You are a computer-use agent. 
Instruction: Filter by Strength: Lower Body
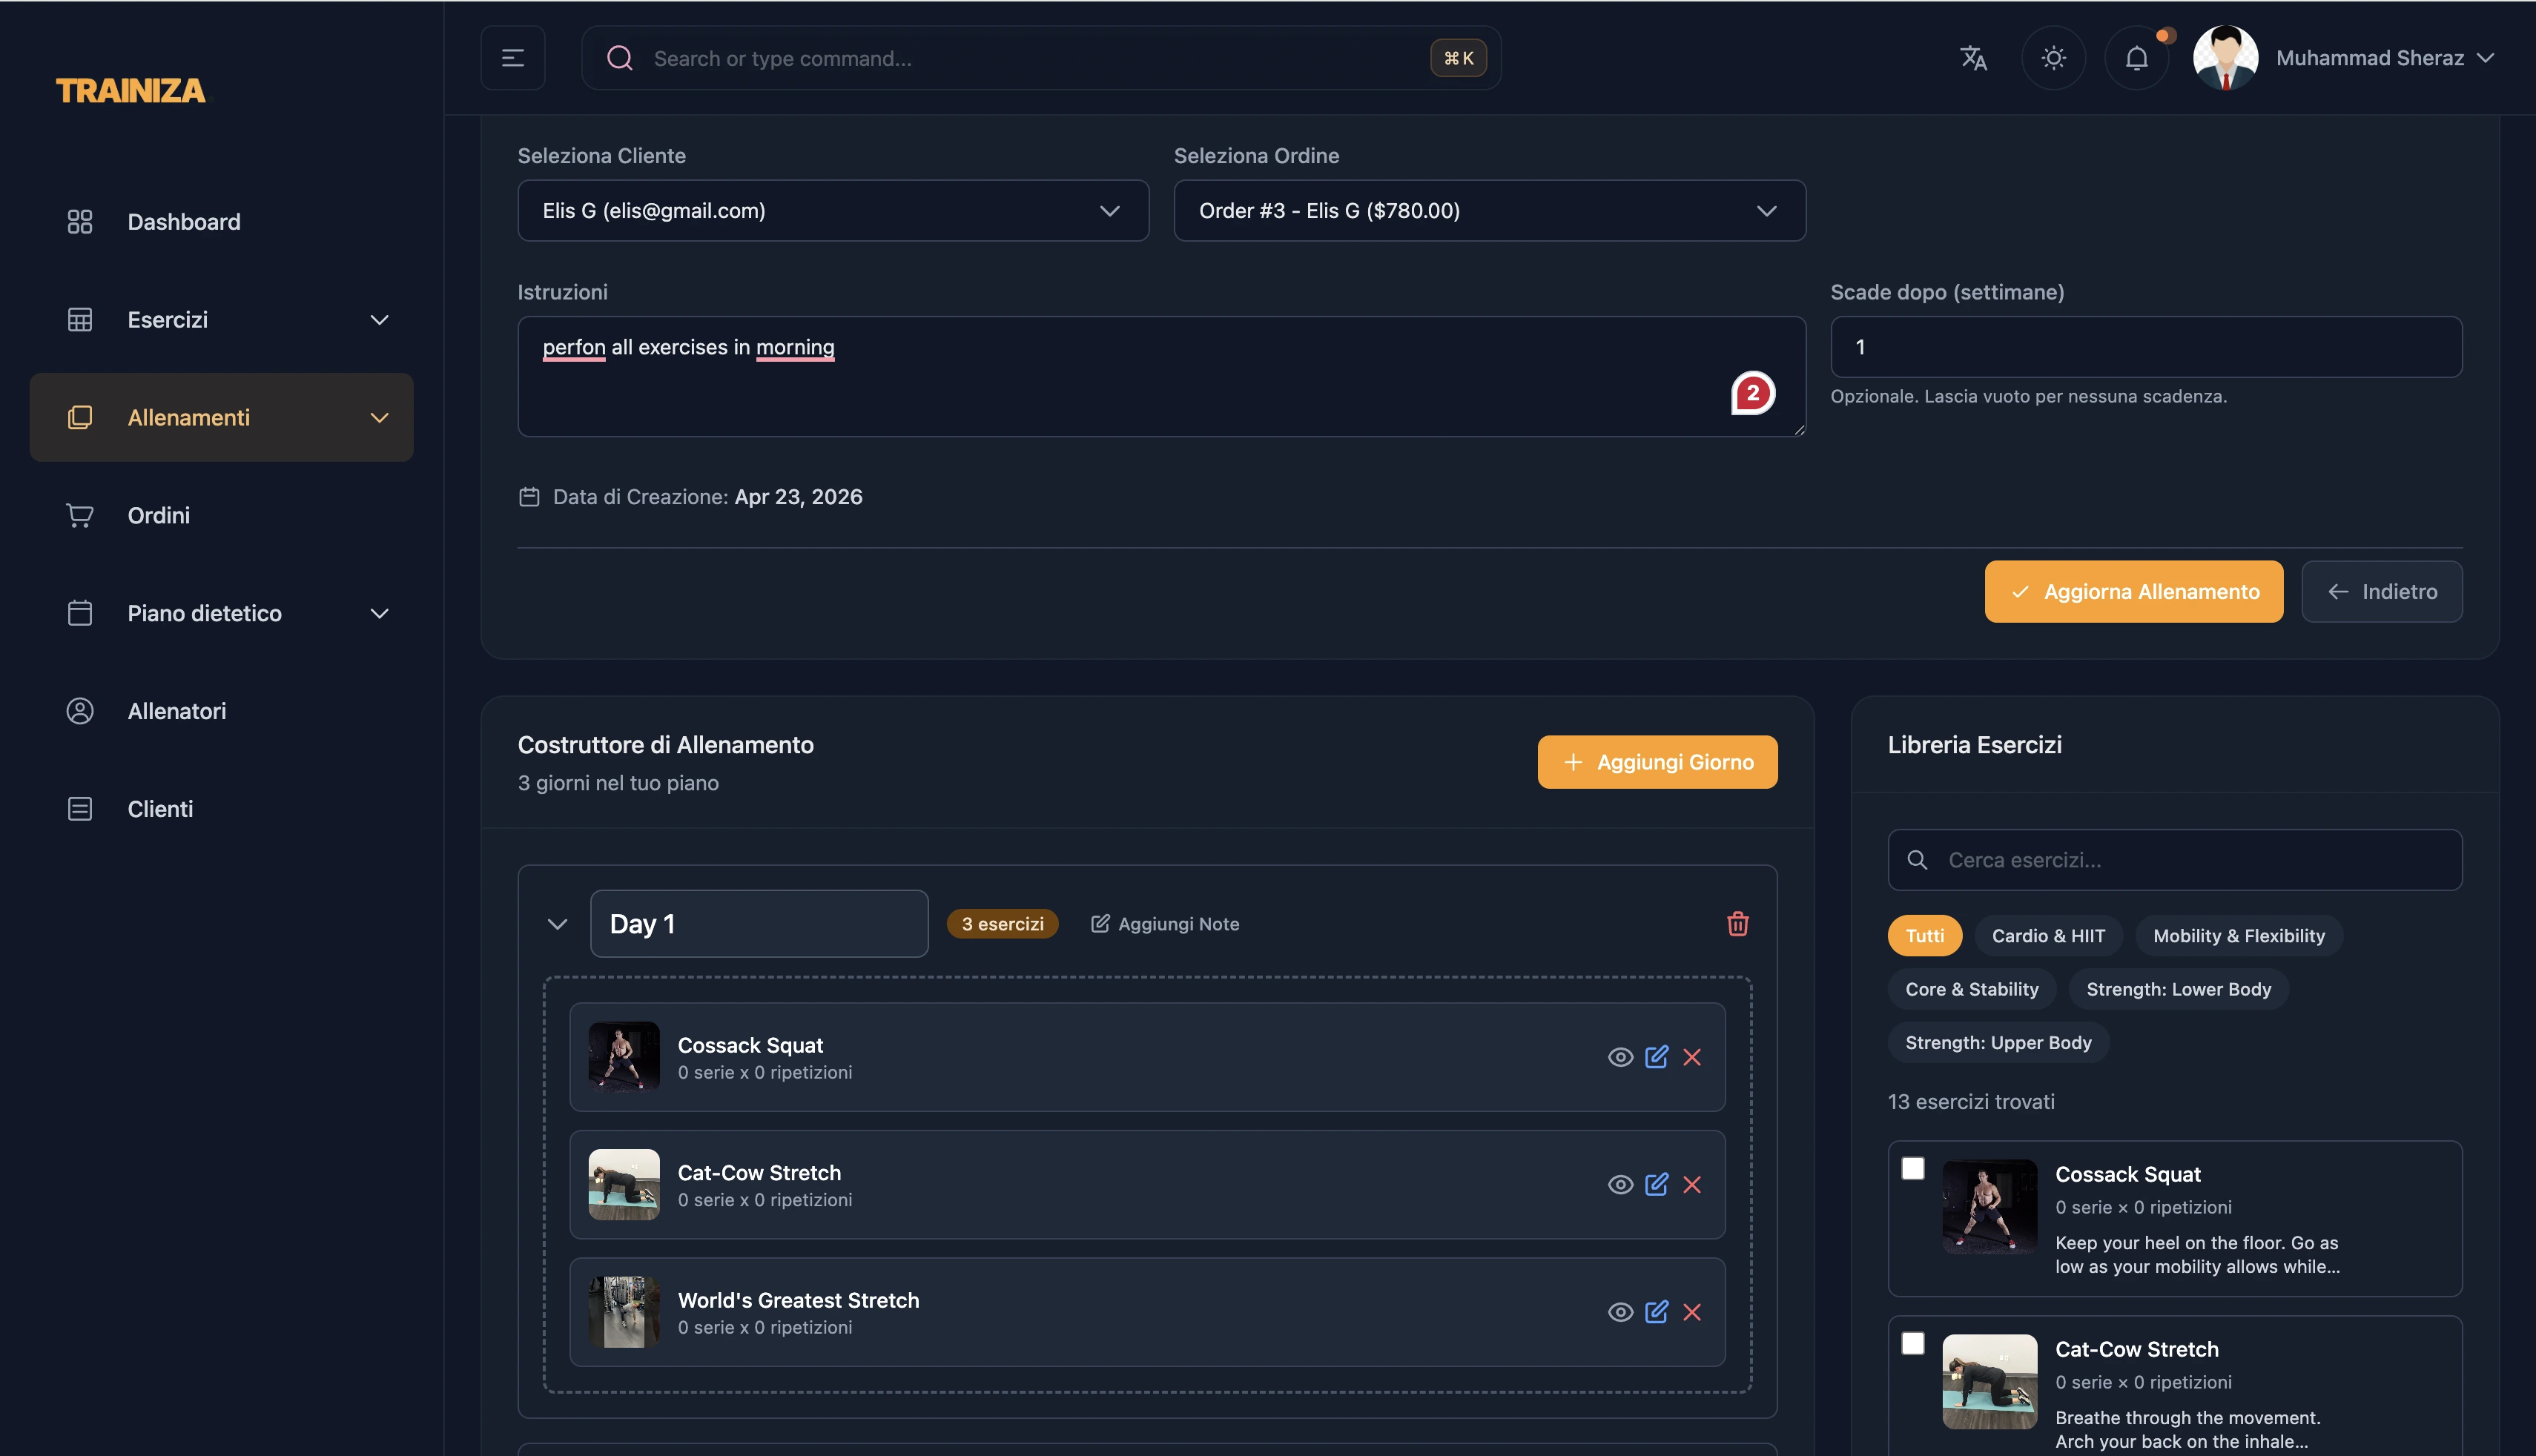click(x=2178, y=990)
